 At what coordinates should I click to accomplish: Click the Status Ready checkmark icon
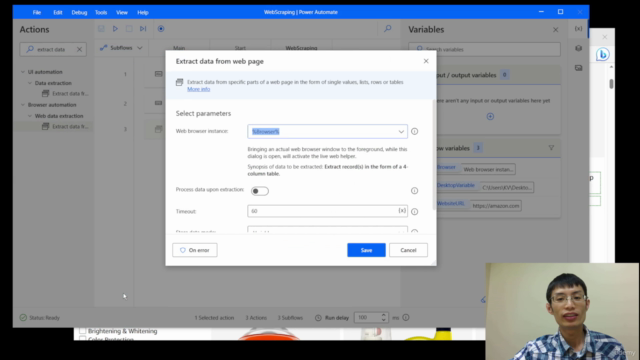coord(23,318)
